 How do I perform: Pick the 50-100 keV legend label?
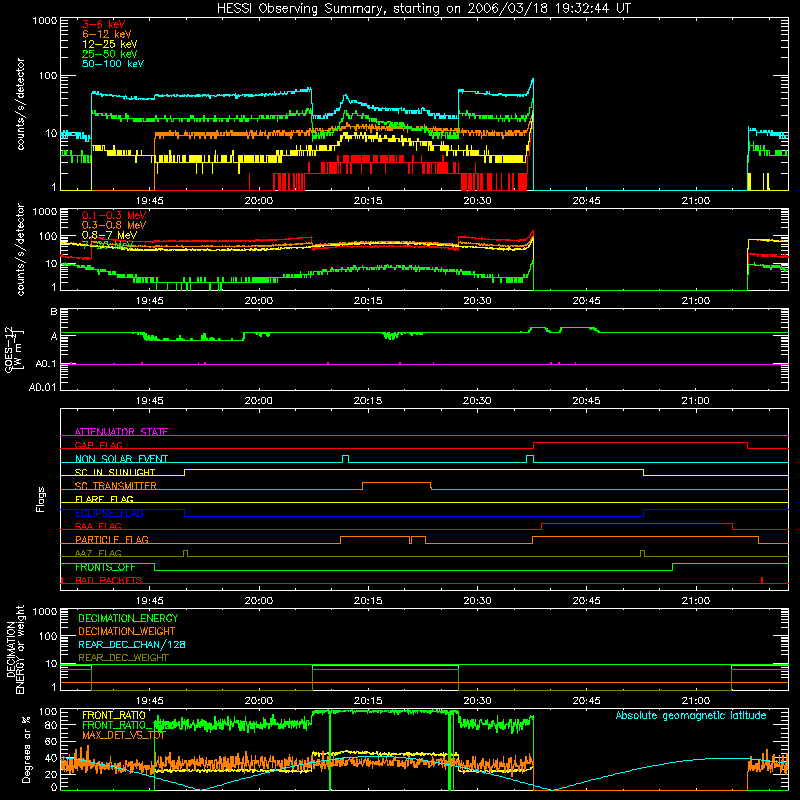pyautogui.click(x=112, y=64)
